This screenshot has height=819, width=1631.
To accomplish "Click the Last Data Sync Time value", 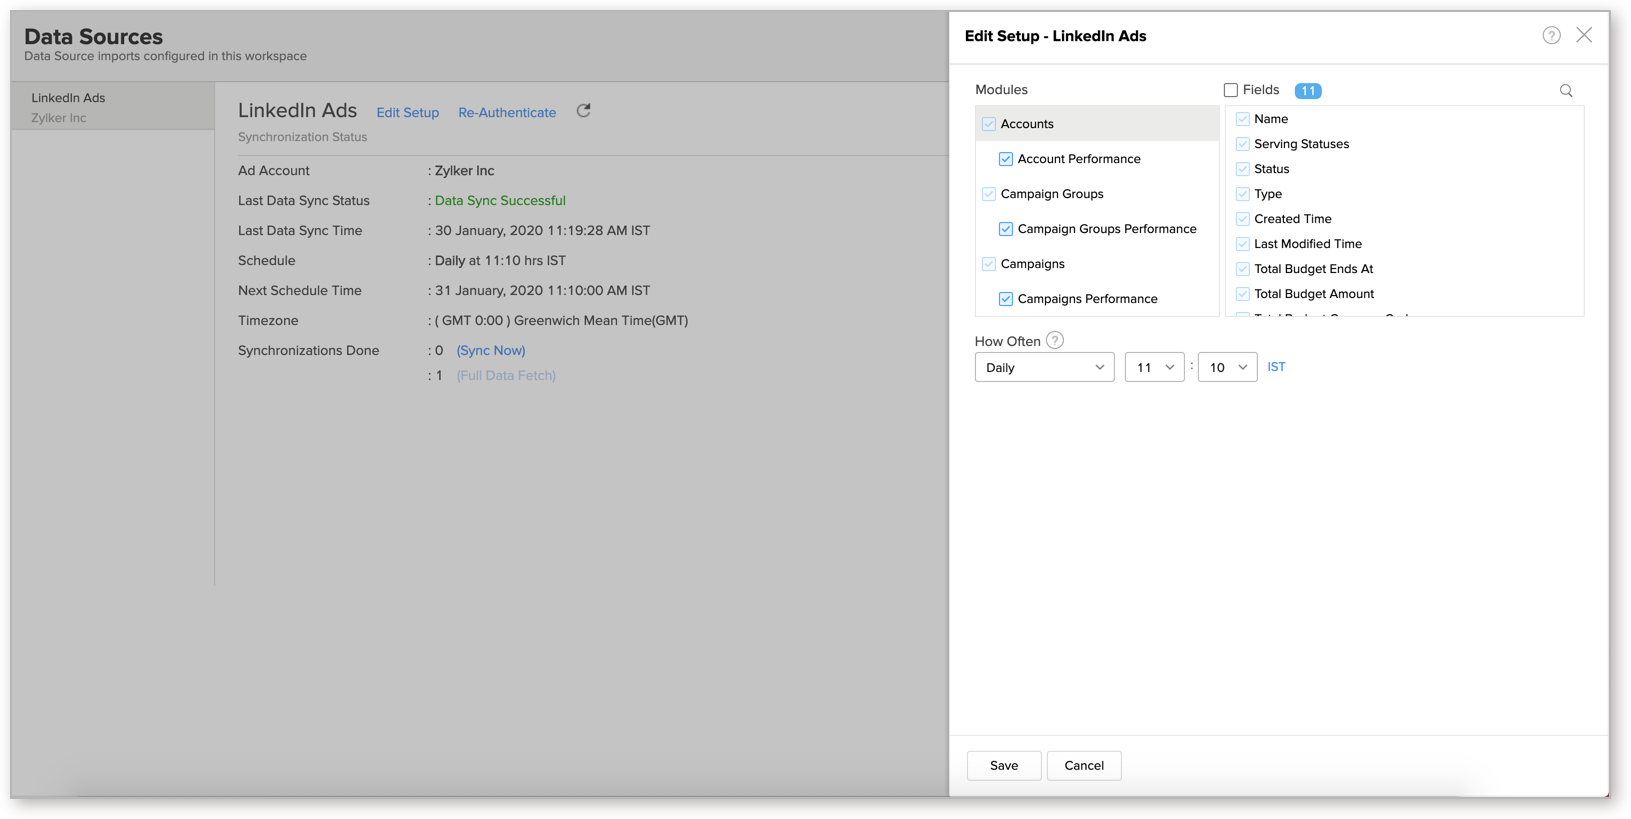I will tap(542, 231).
